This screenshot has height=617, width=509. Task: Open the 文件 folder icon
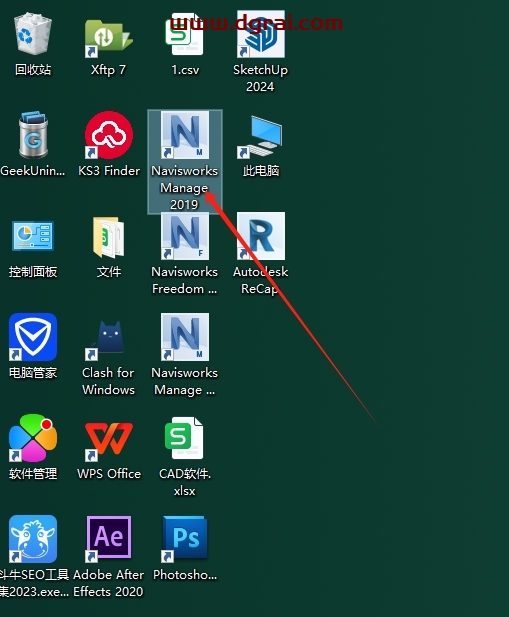coord(109,237)
